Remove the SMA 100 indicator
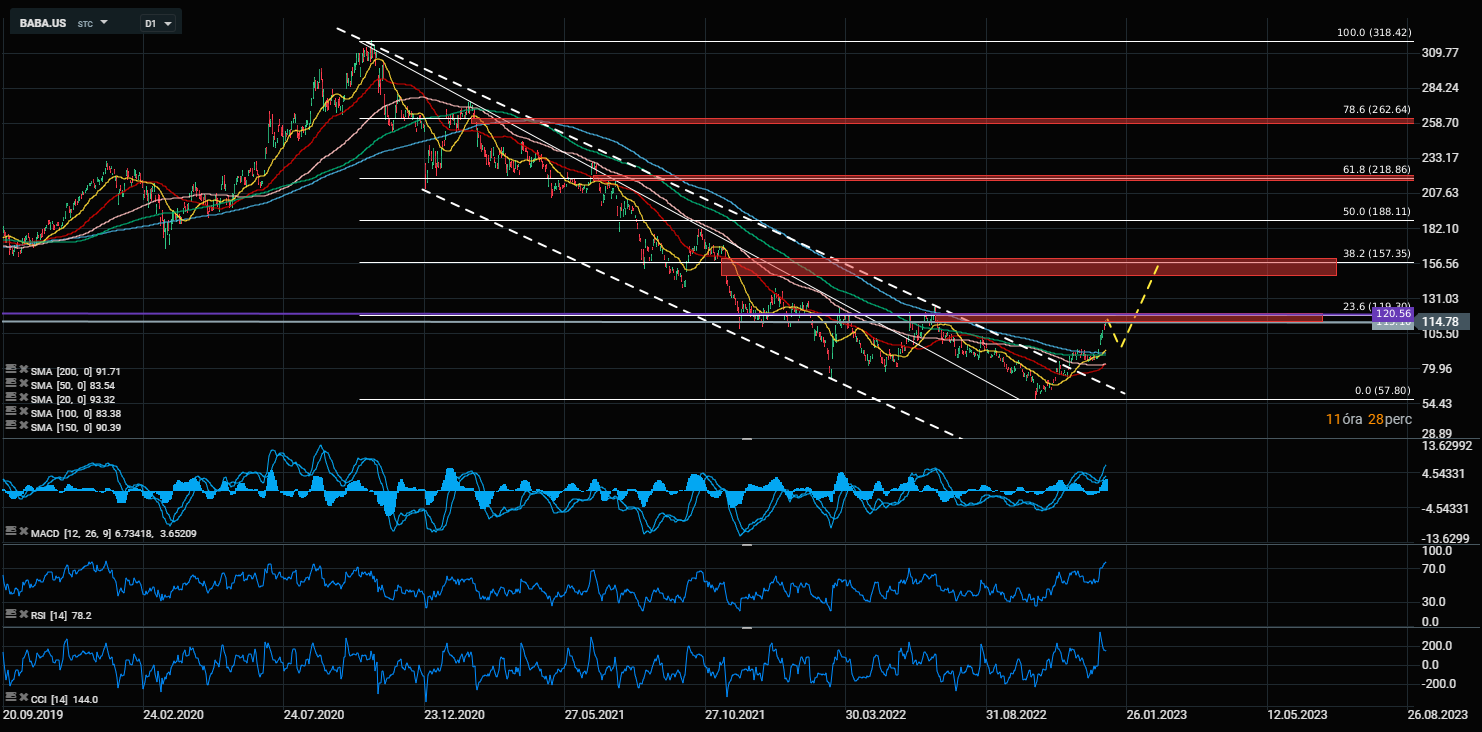Viewport: 1482px width, 732px height. pos(22,413)
